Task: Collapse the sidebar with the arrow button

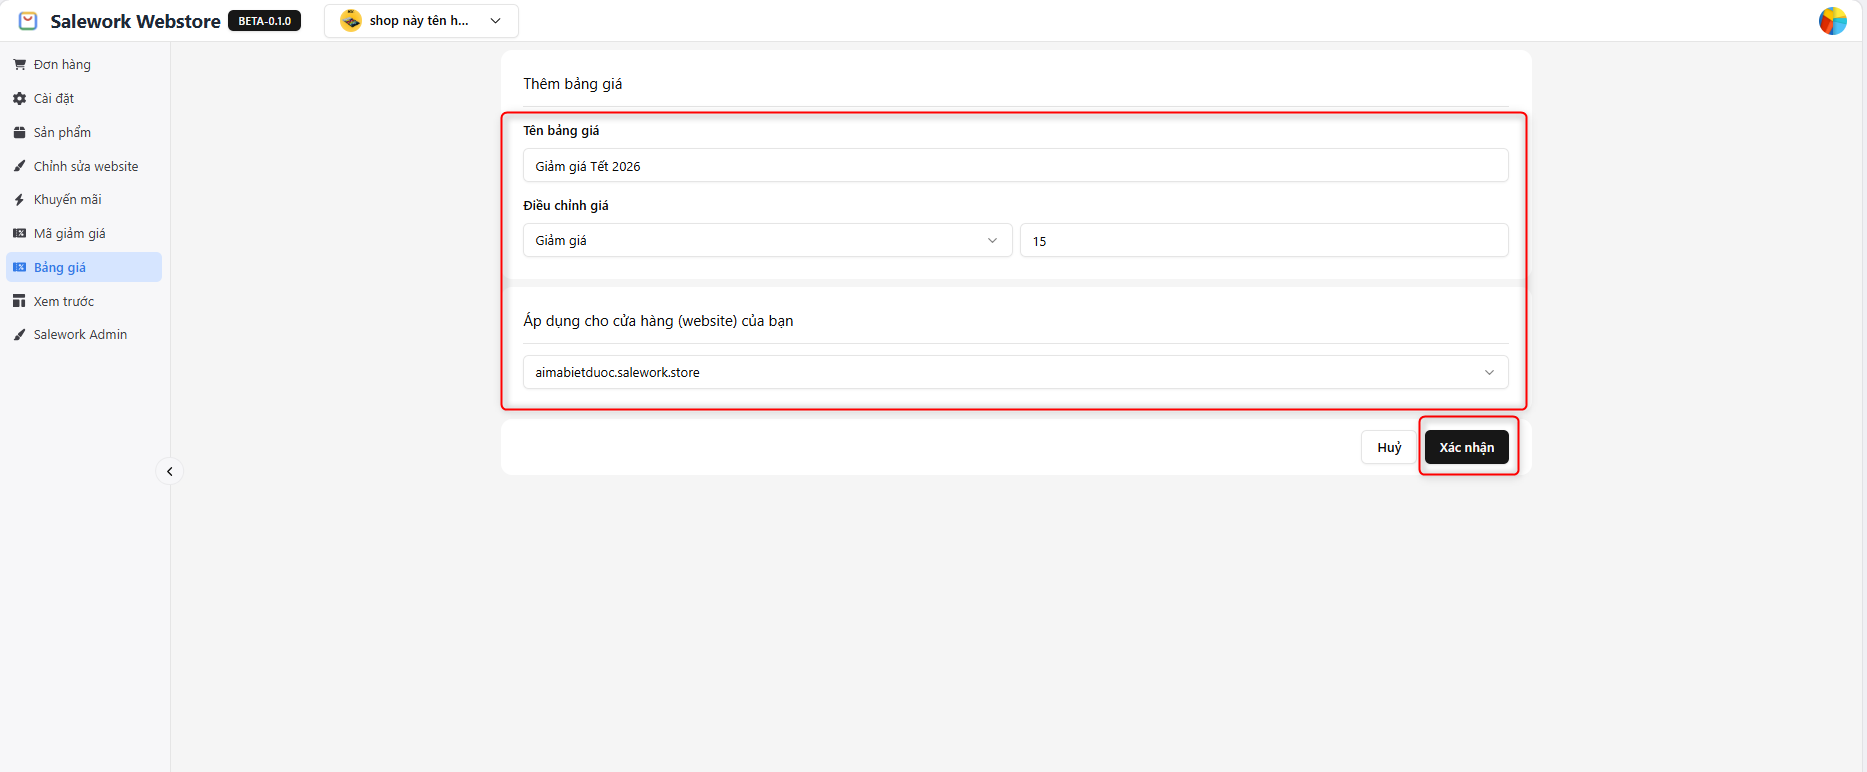Action: (x=170, y=471)
